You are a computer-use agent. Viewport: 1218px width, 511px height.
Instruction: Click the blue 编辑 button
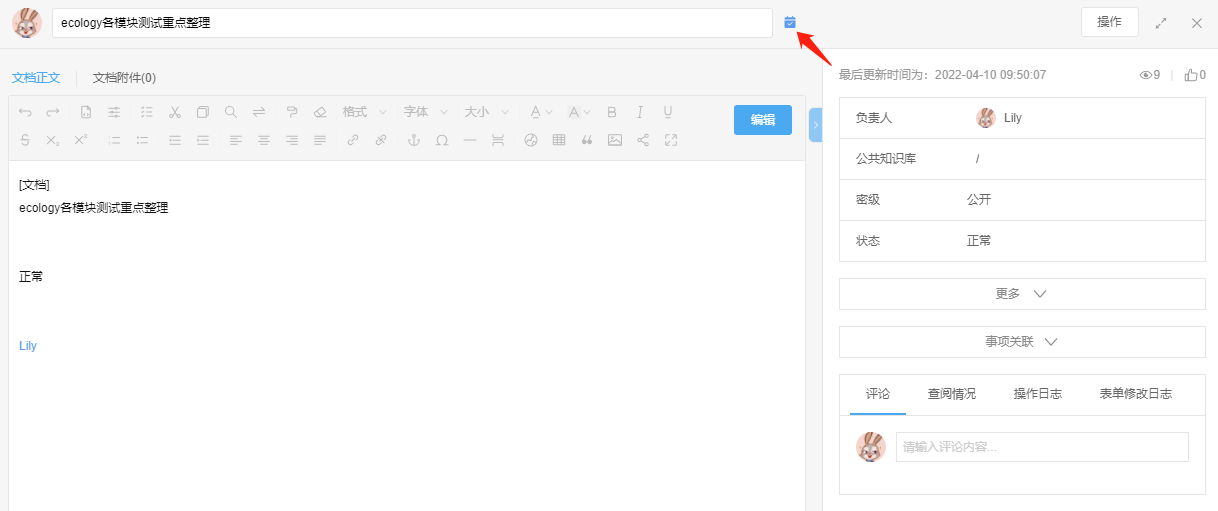(x=762, y=120)
